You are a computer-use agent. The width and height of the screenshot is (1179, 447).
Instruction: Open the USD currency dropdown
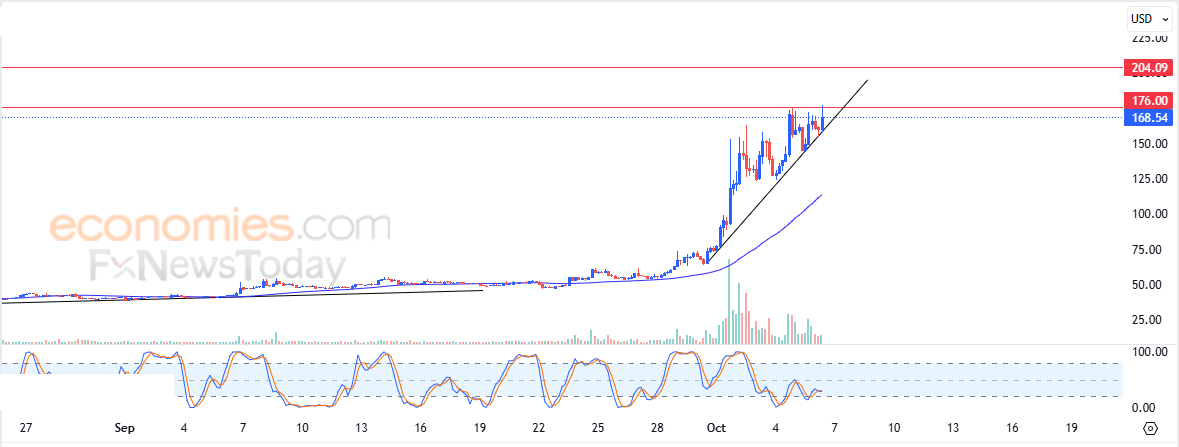(x=1148, y=17)
